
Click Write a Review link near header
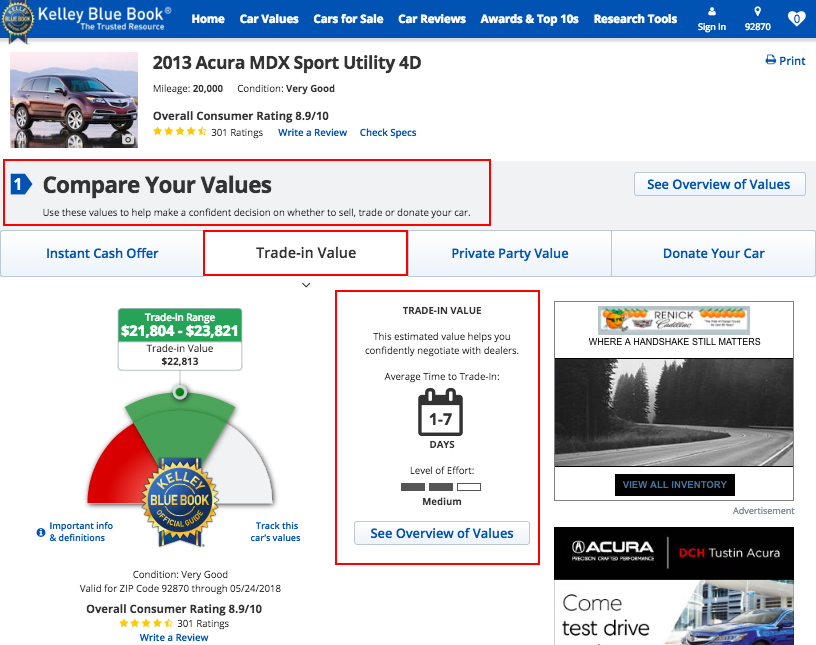click(x=312, y=132)
